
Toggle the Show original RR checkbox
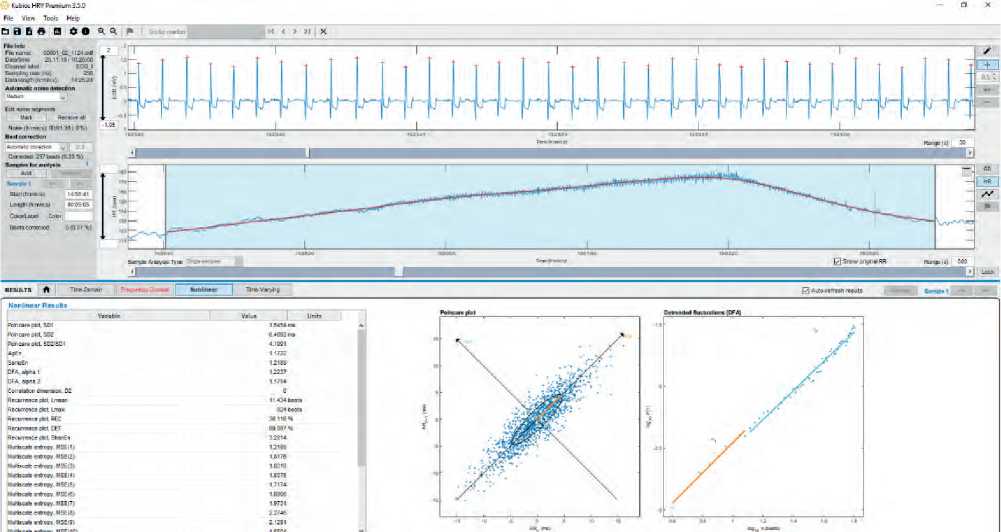click(838, 261)
